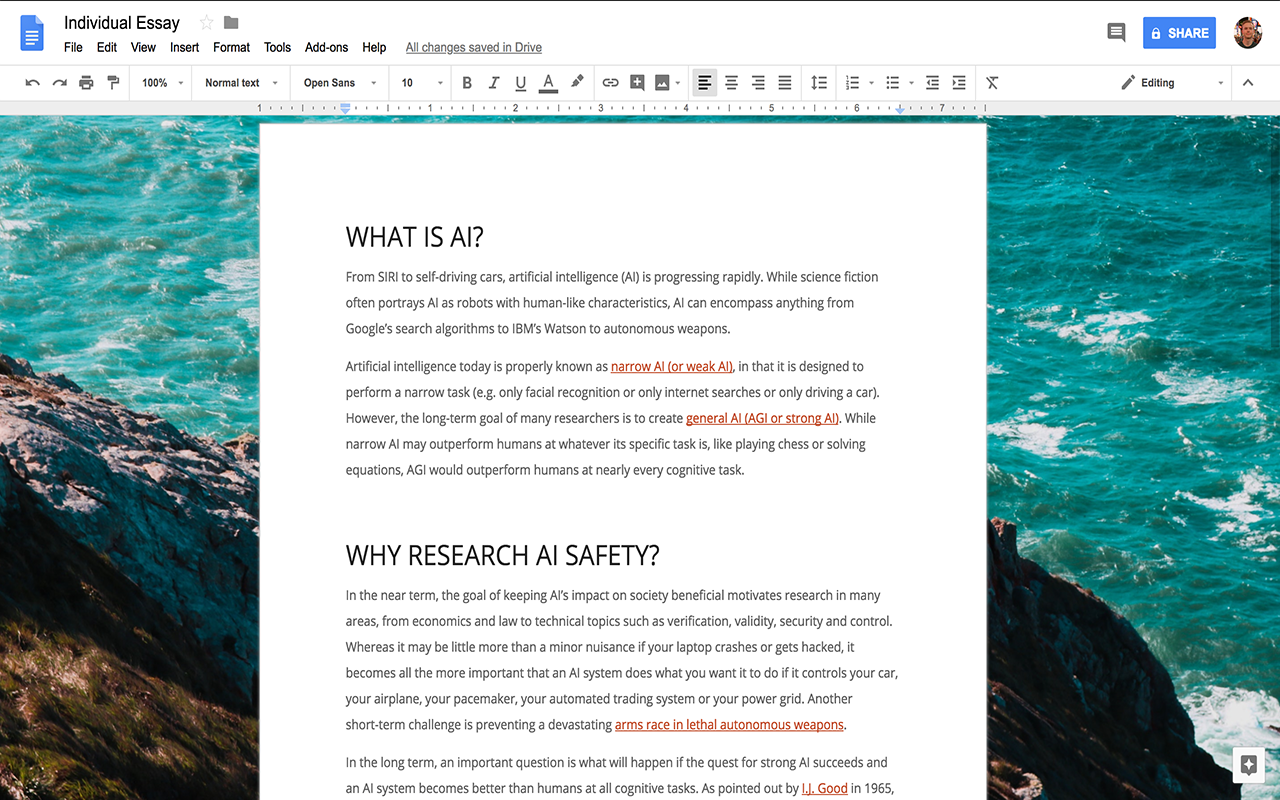This screenshot has width=1280, height=800.
Task: Click the SHARE button
Action: click(x=1179, y=32)
